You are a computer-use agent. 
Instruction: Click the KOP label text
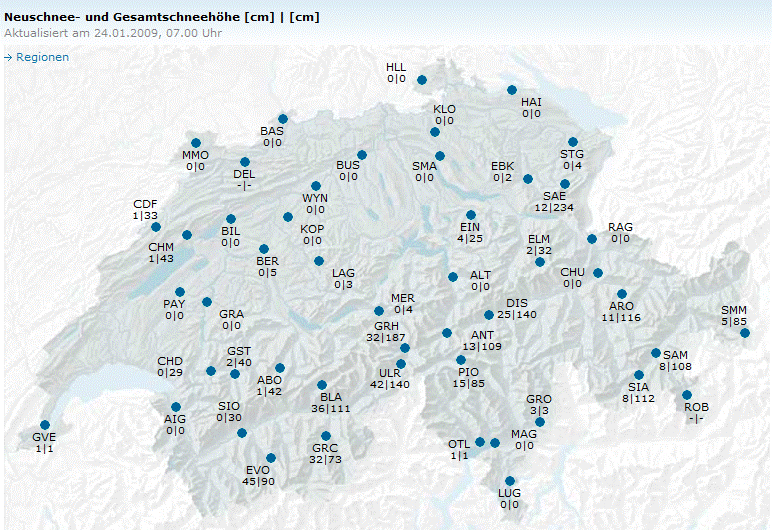tap(312, 230)
